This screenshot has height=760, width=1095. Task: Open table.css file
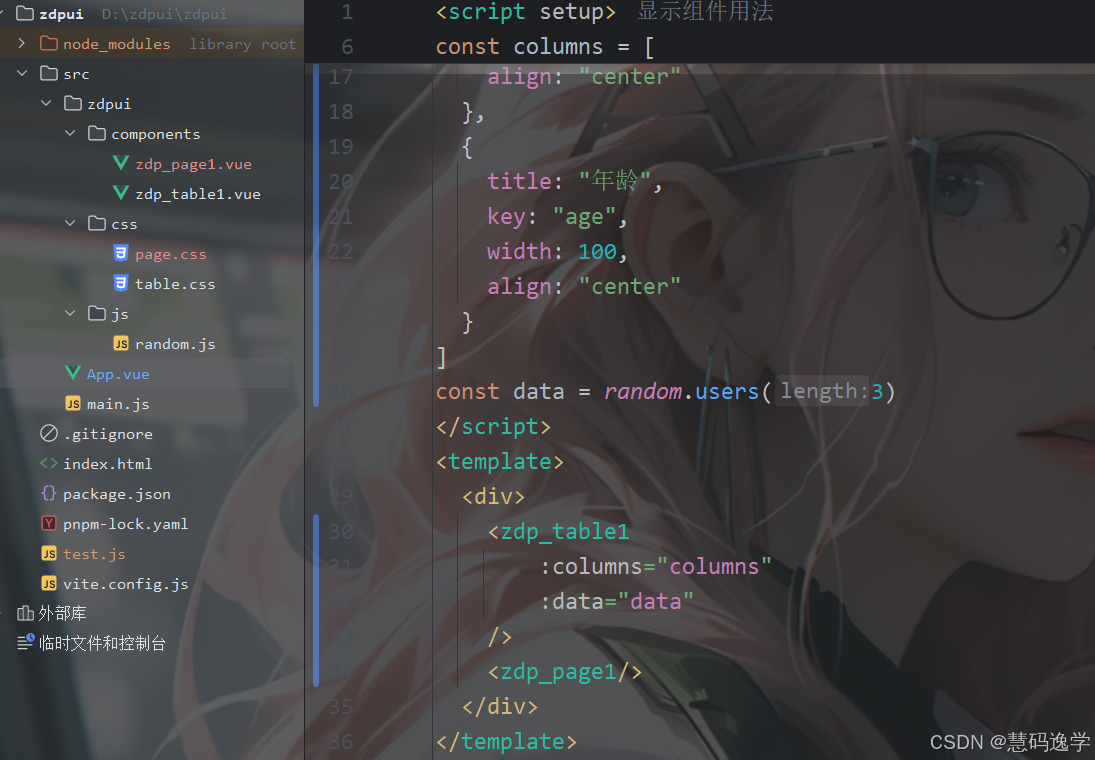[175, 284]
